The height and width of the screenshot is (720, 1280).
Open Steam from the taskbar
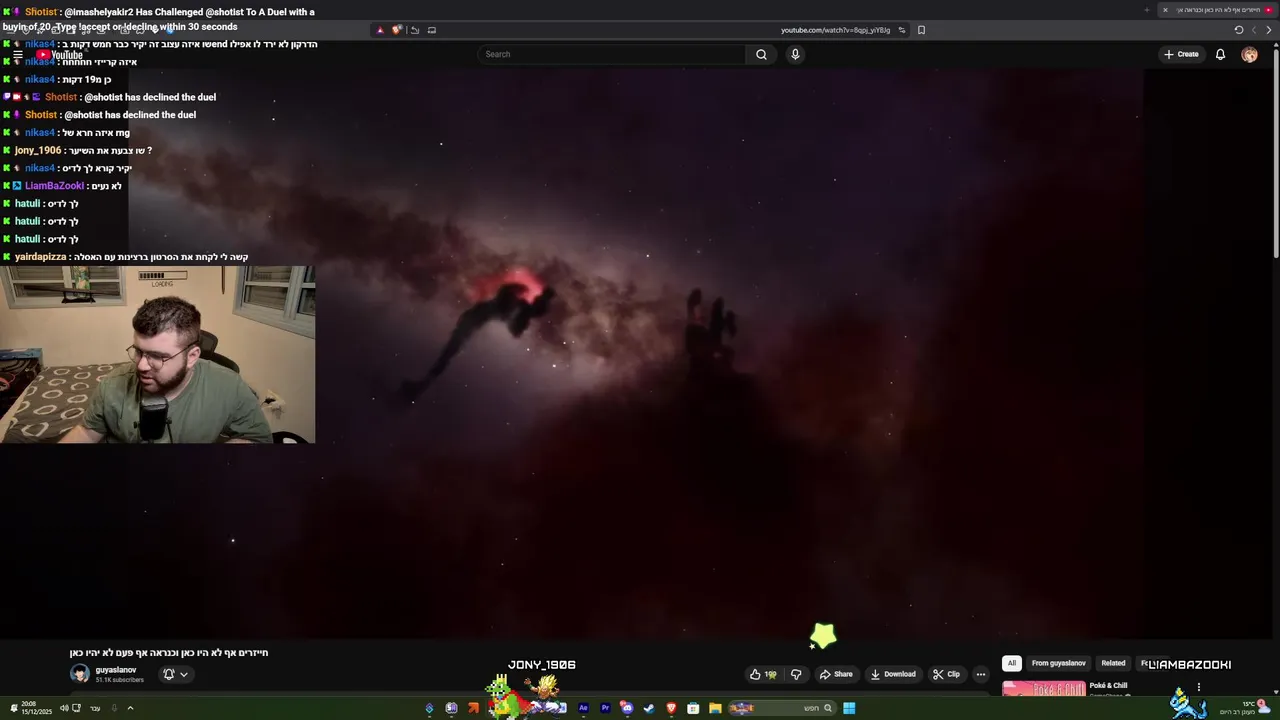click(649, 708)
